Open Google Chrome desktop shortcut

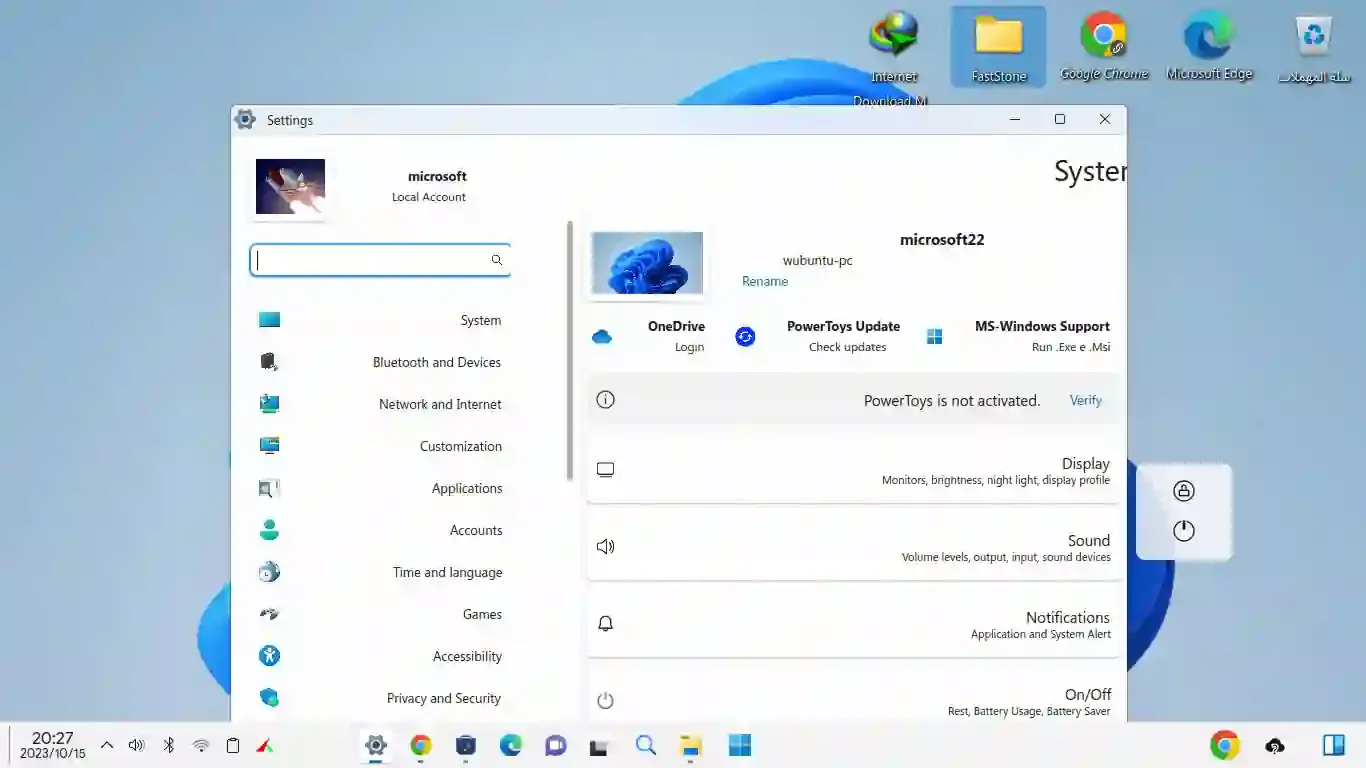pyautogui.click(x=1104, y=47)
